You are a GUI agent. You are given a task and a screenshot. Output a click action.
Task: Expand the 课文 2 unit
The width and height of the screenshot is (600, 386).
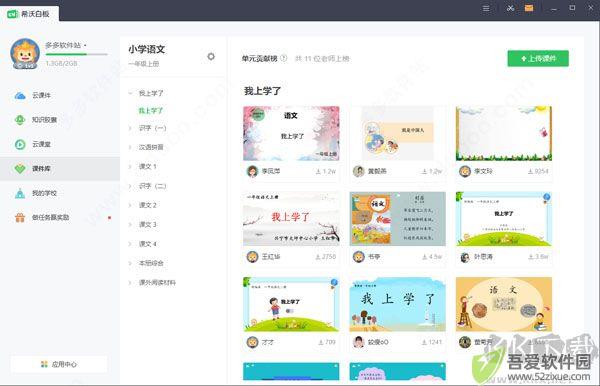[130, 205]
